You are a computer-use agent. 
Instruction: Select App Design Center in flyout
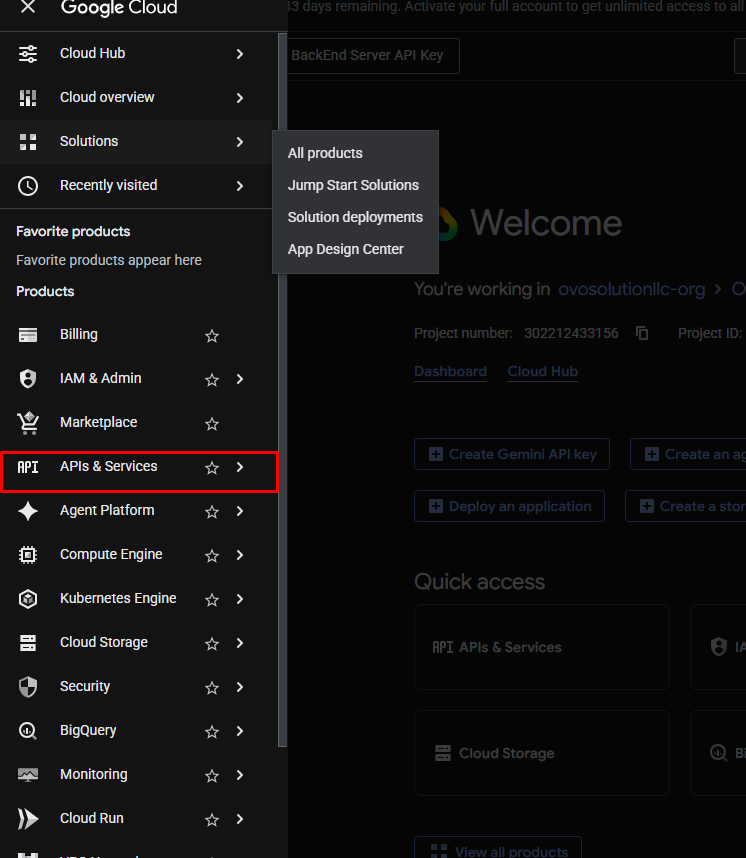tap(355, 249)
